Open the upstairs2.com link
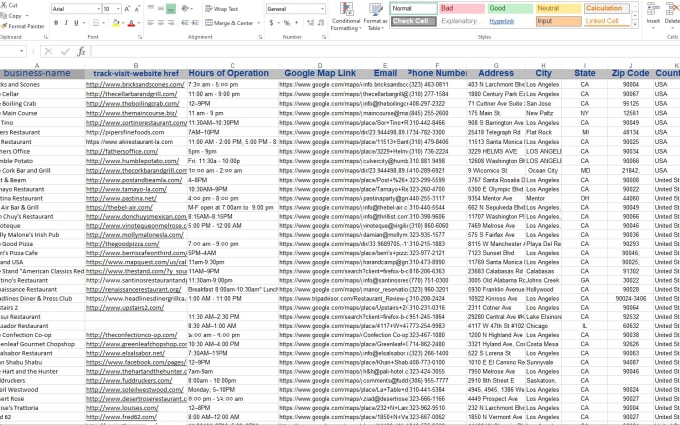The height and width of the screenshot is (425, 680). click(125, 308)
